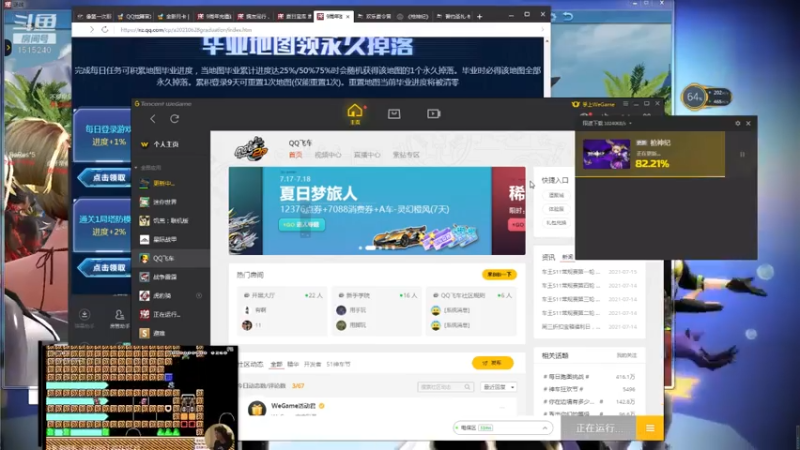This screenshot has height=450, width=800.
Task: Open the QQ飞车 logo
Action: click(251, 149)
